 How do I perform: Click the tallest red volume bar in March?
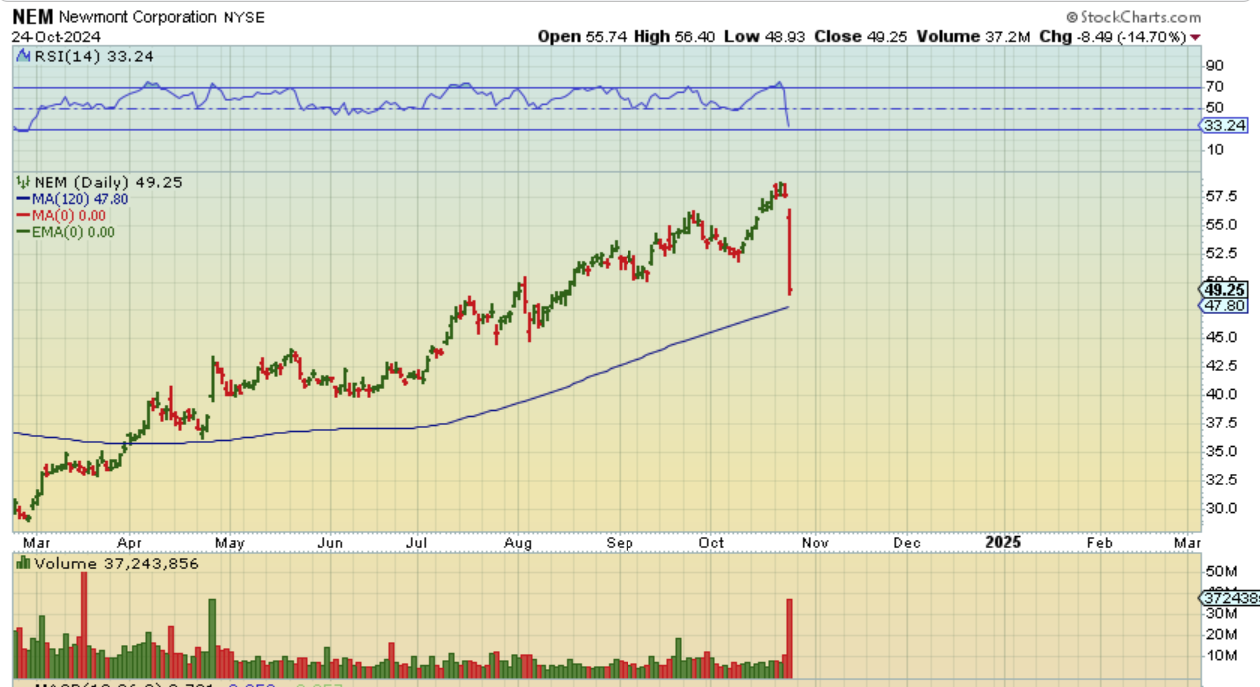point(84,626)
